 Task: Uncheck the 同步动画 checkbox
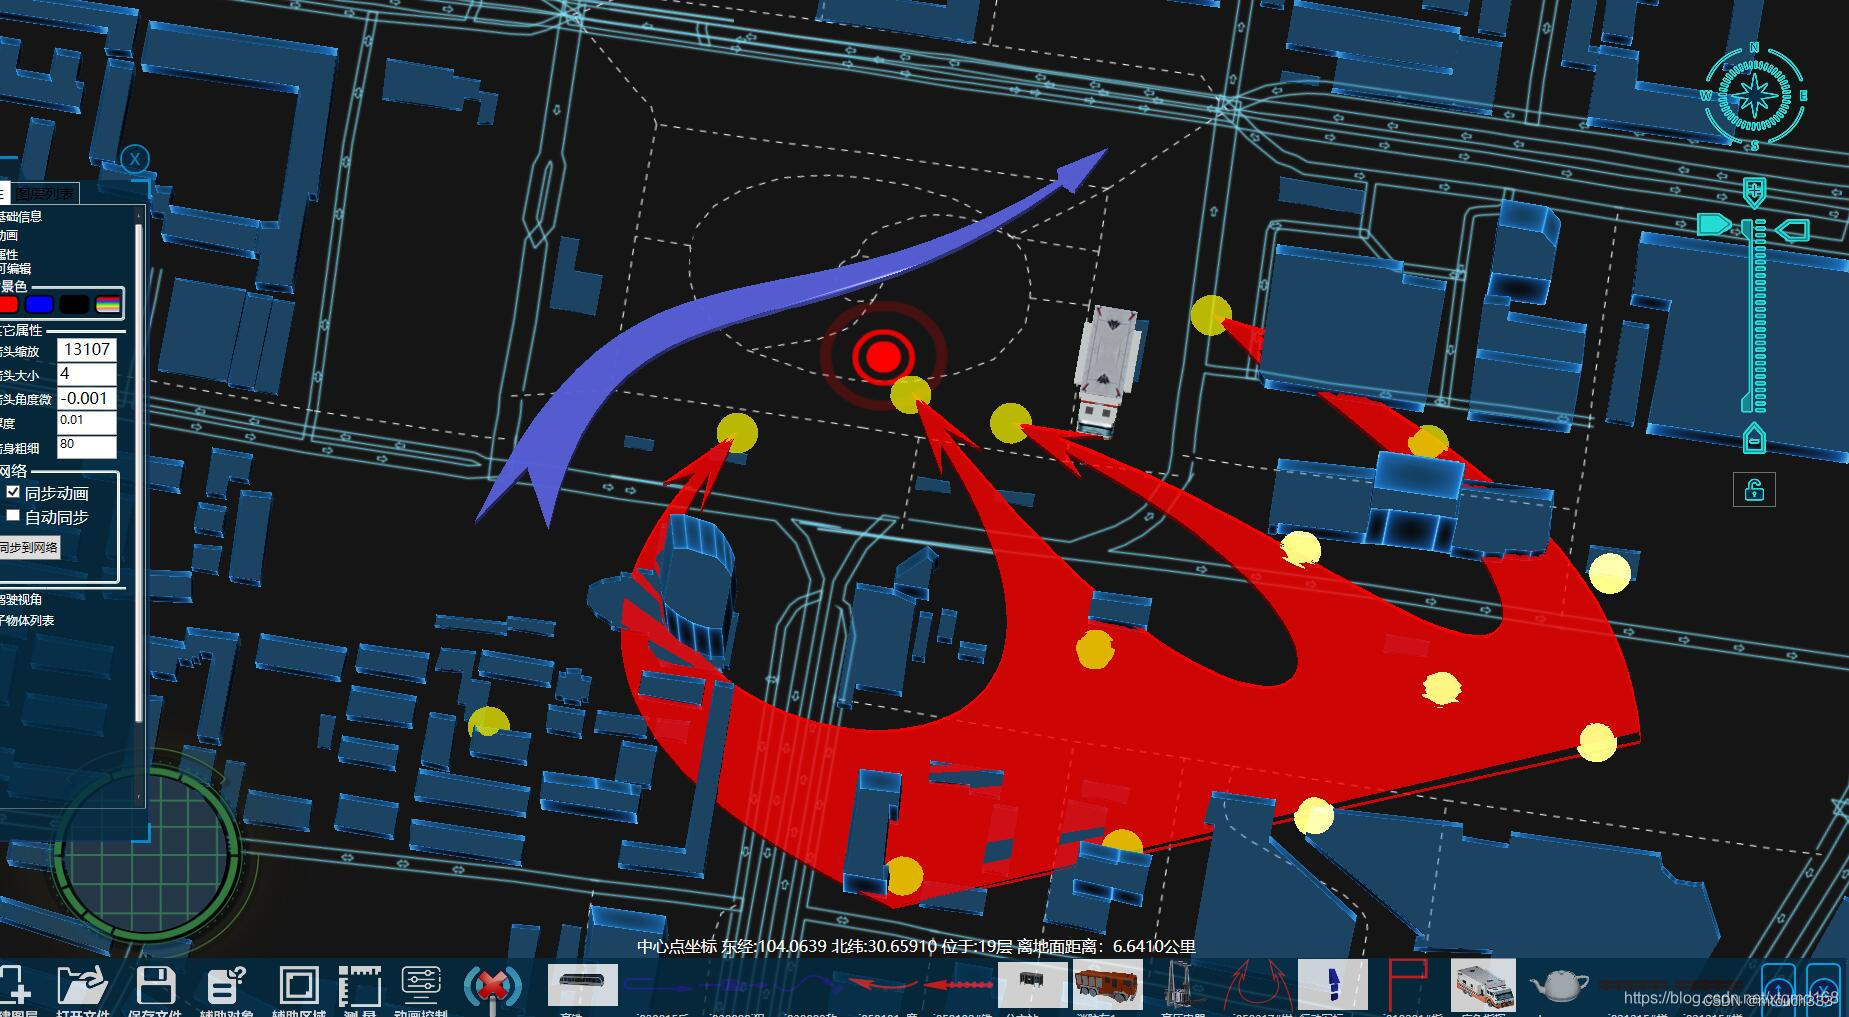(13, 492)
